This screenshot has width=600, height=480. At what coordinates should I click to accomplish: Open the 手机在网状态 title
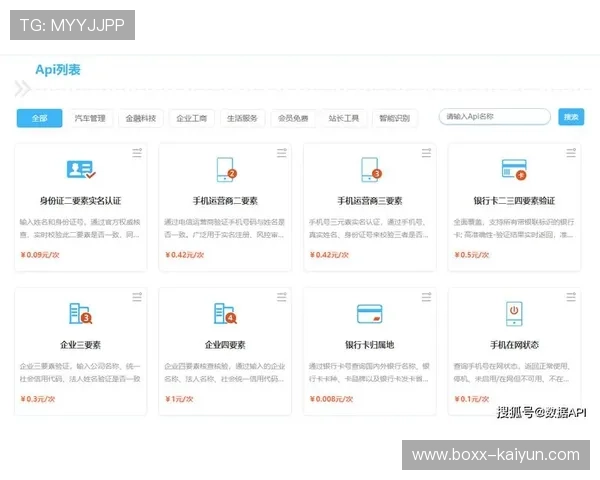[x=514, y=344]
